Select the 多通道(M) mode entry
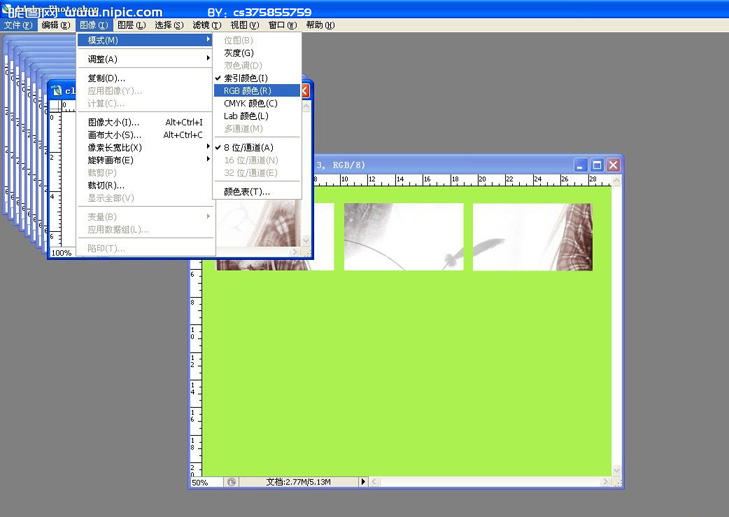Screen dimensions: 729x517 (x=257, y=128)
